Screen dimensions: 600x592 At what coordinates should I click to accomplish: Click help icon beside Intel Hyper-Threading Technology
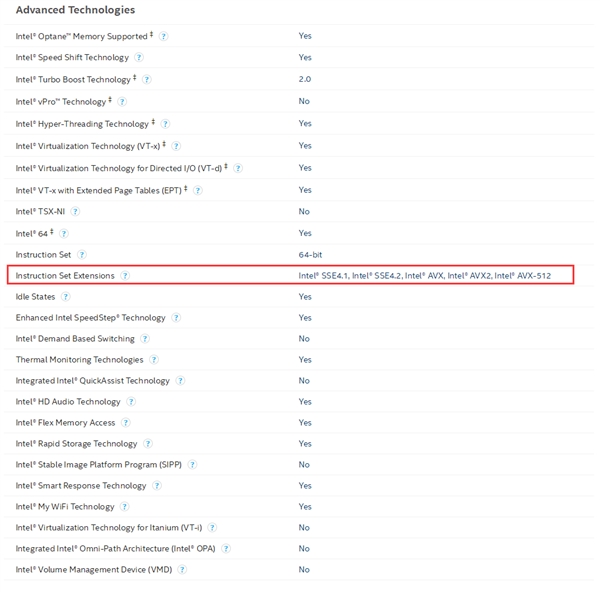[x=165, y=124]
